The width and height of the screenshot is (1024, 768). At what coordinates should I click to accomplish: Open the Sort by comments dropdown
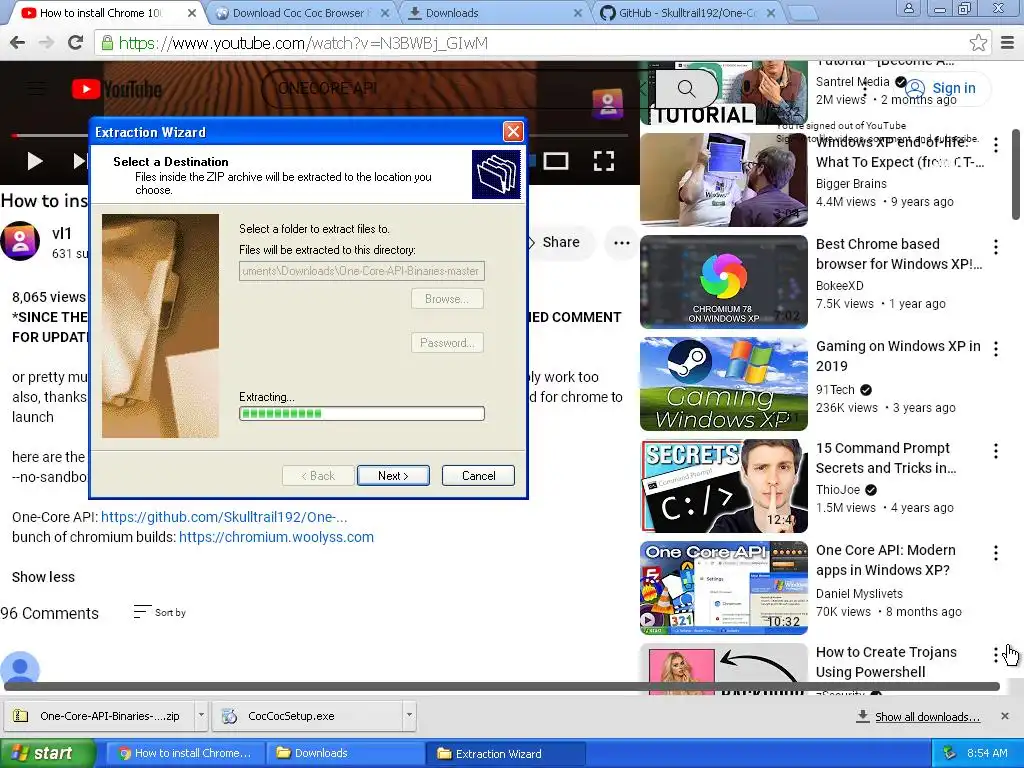pyautogui.click(x=160, y=612)
